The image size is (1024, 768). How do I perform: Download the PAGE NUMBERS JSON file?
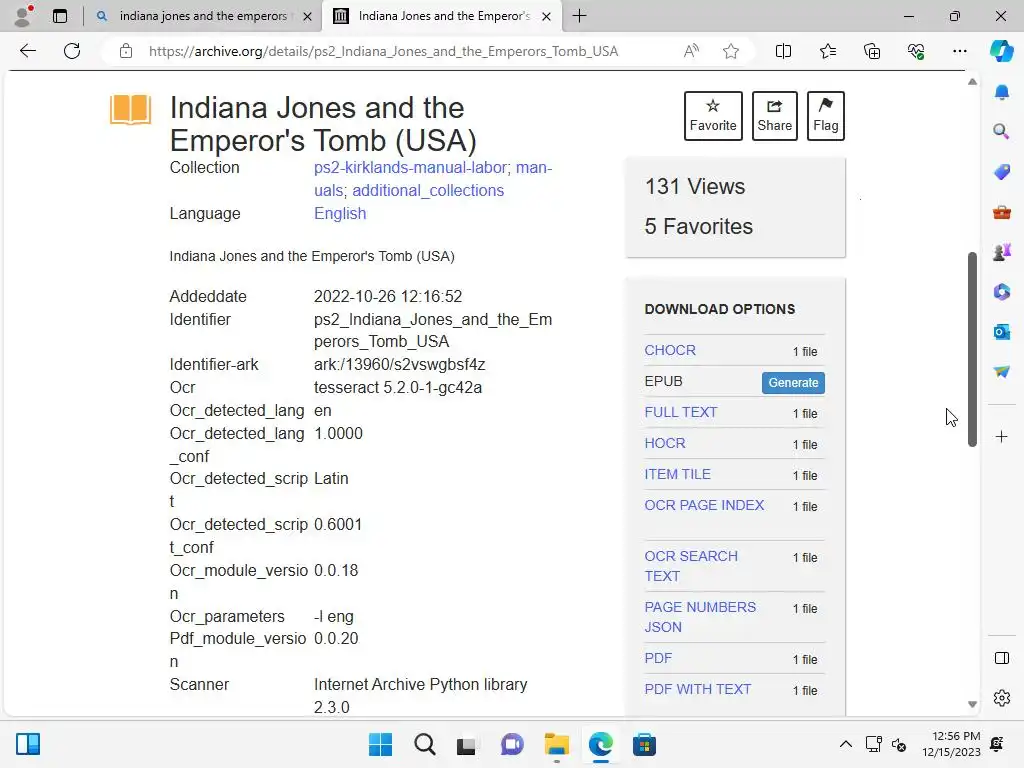click(x=700, y=616)
